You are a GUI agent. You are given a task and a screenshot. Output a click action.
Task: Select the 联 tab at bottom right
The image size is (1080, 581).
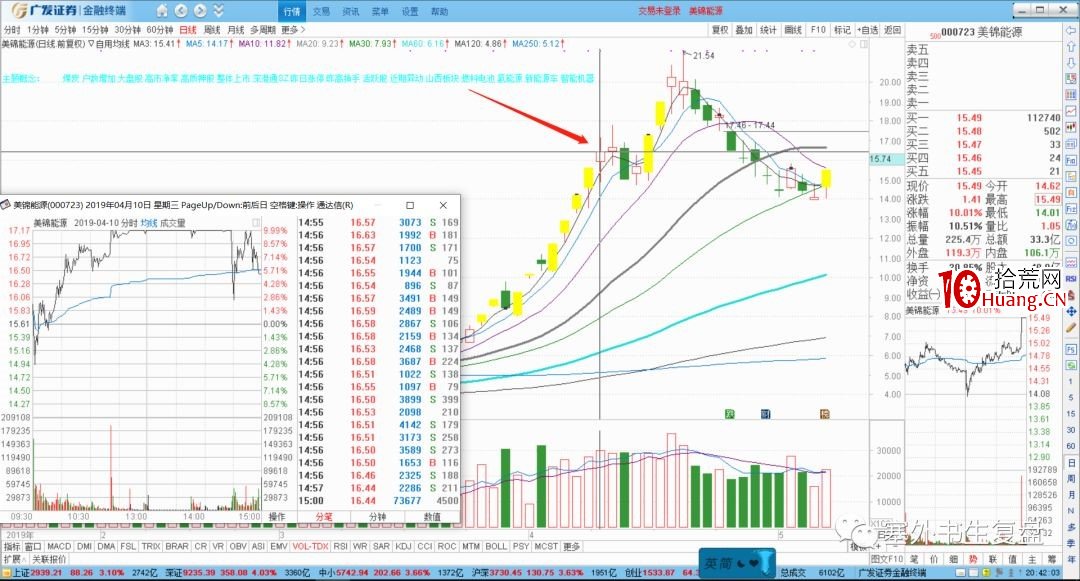993,559
